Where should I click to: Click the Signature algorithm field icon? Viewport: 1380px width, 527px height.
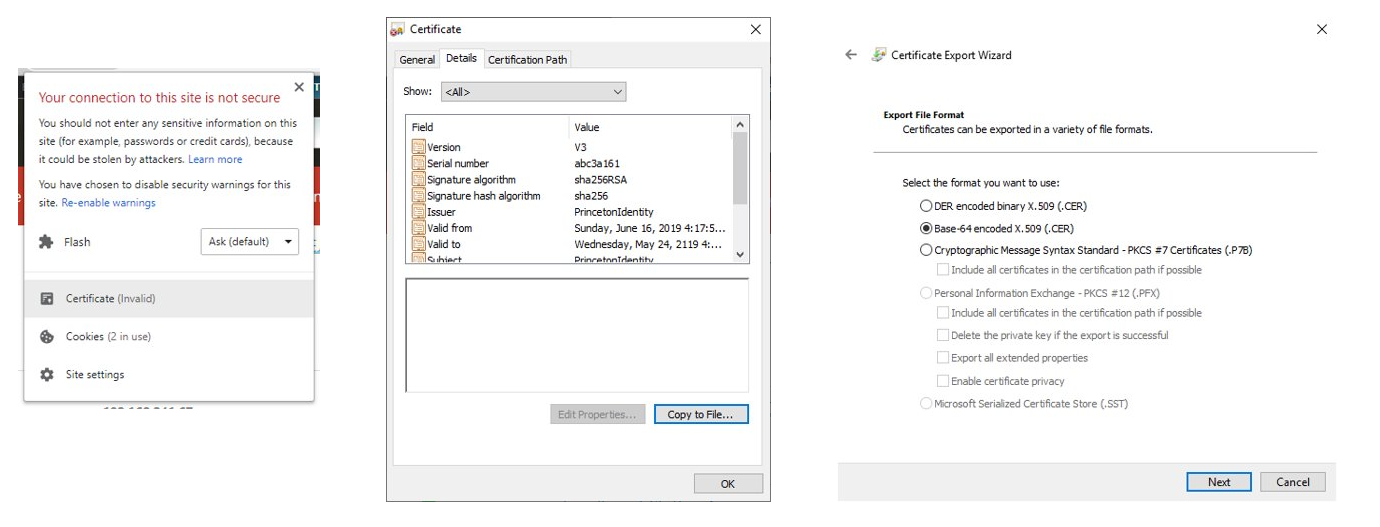419,179
